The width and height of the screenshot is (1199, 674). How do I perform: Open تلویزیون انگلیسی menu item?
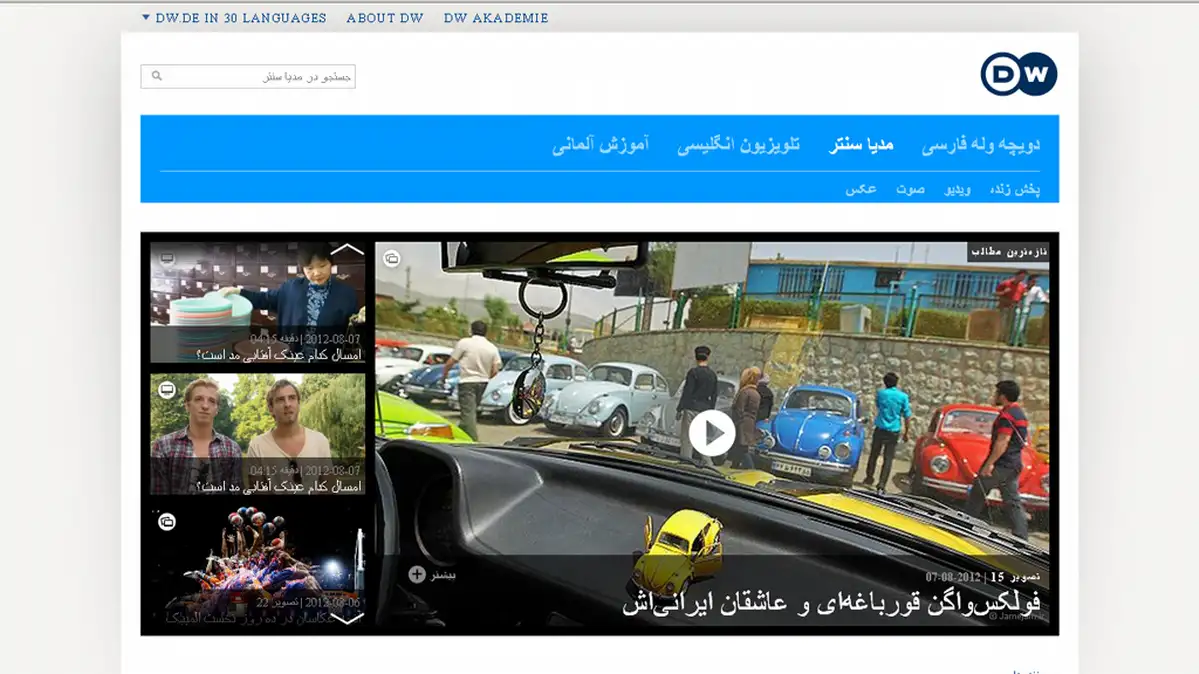point(738,144)
